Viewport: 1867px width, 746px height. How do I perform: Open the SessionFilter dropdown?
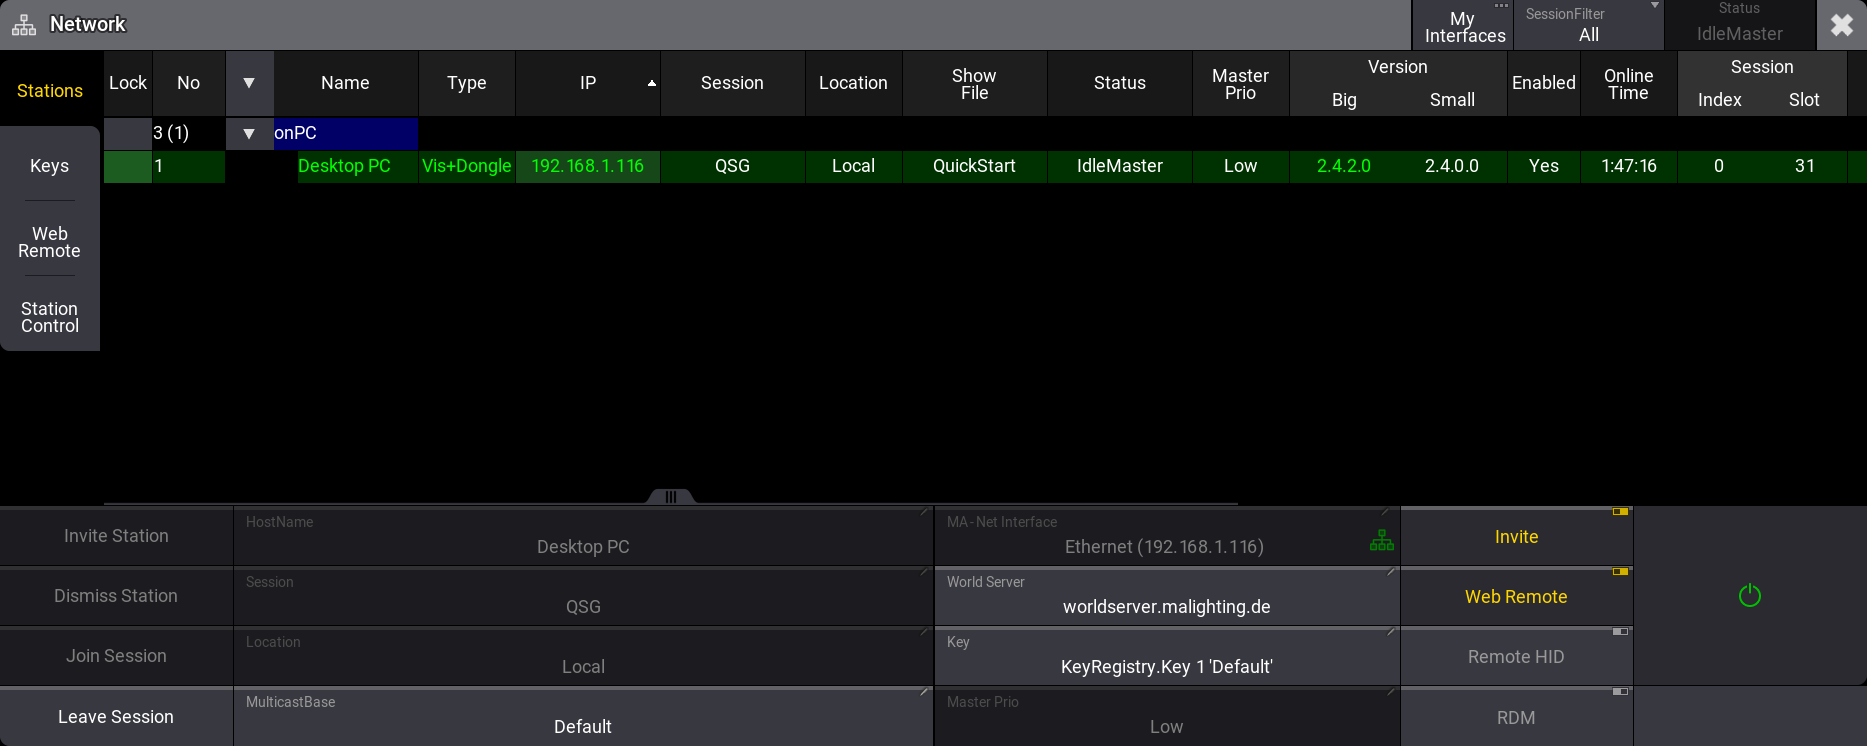tap(1589, 25)
